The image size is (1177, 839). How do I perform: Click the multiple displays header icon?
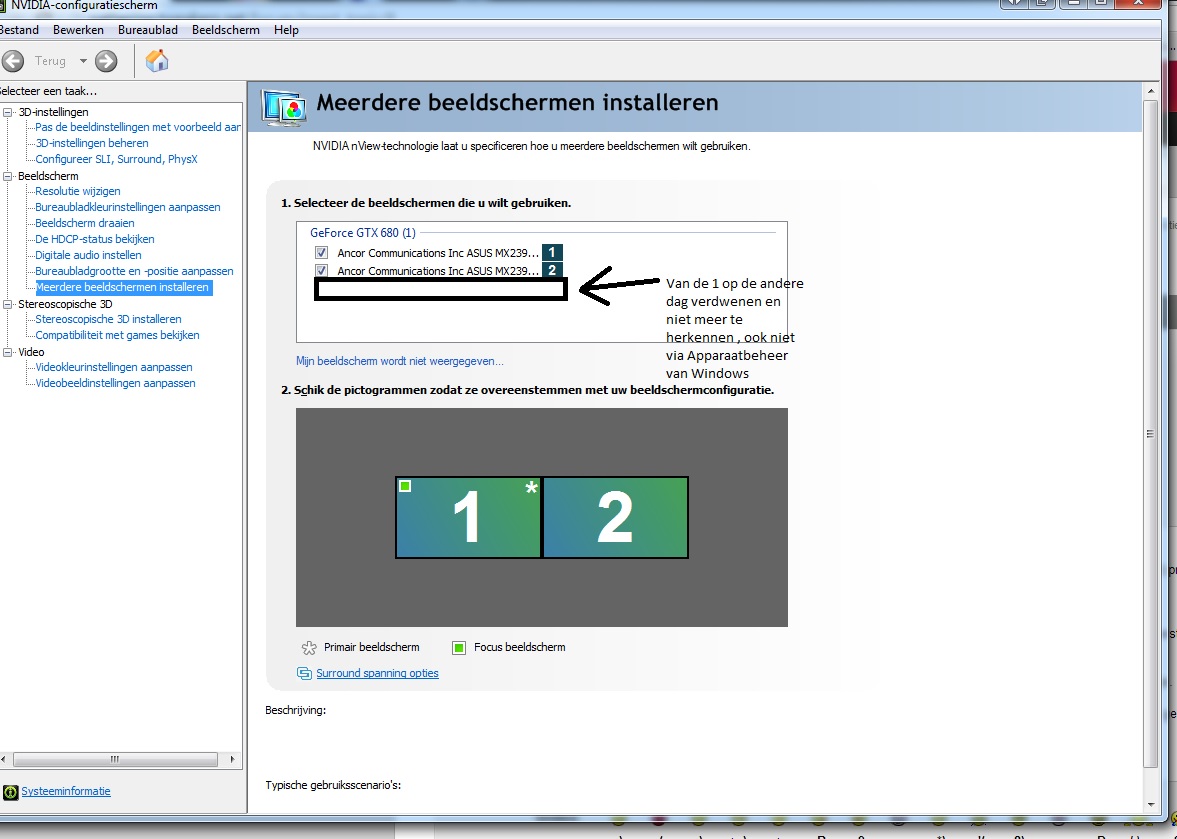click(283, 107)
